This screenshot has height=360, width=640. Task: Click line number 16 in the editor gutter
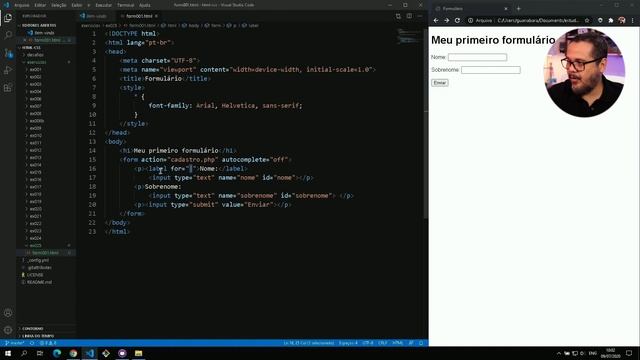[93, 169]
